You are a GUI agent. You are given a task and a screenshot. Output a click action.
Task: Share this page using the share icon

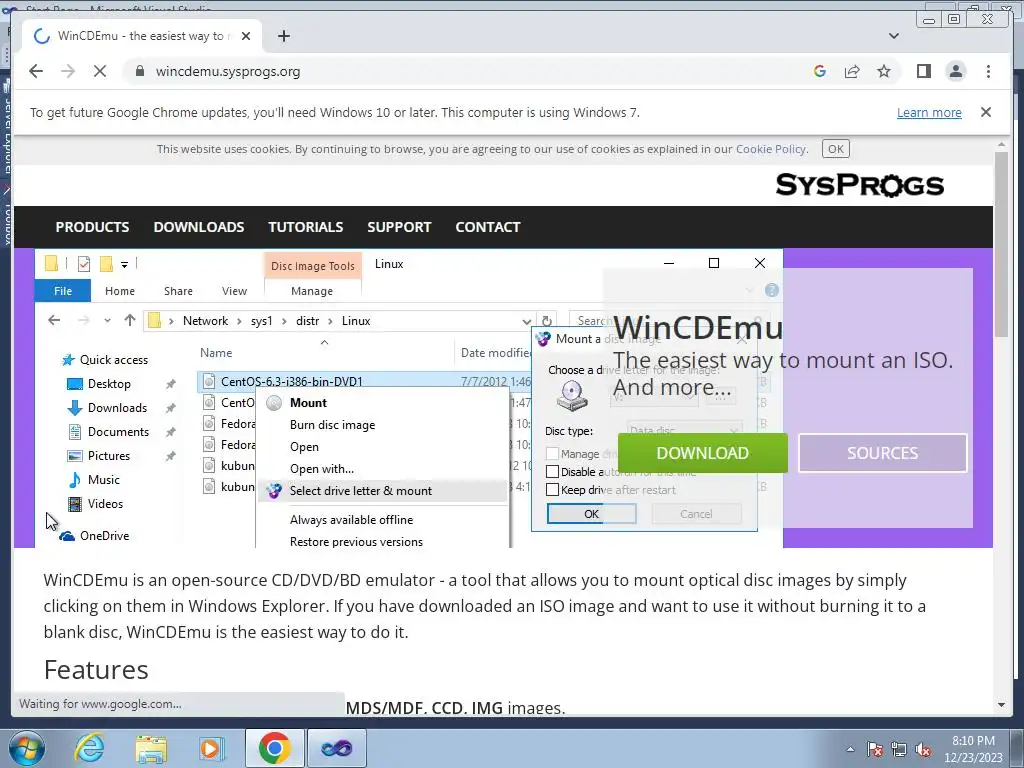pyautogui.click(x=852, y=71)
